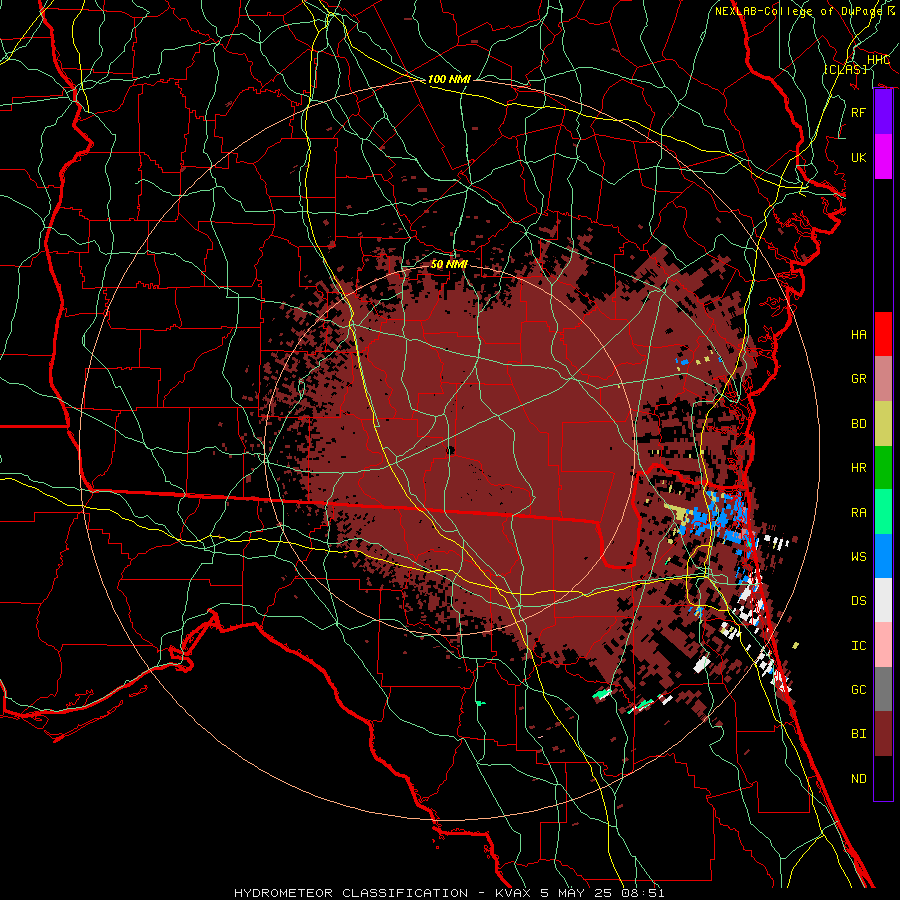Click the DS white legend swatch
The height and width of the screenshot is (900, 900).
[883, 600]
